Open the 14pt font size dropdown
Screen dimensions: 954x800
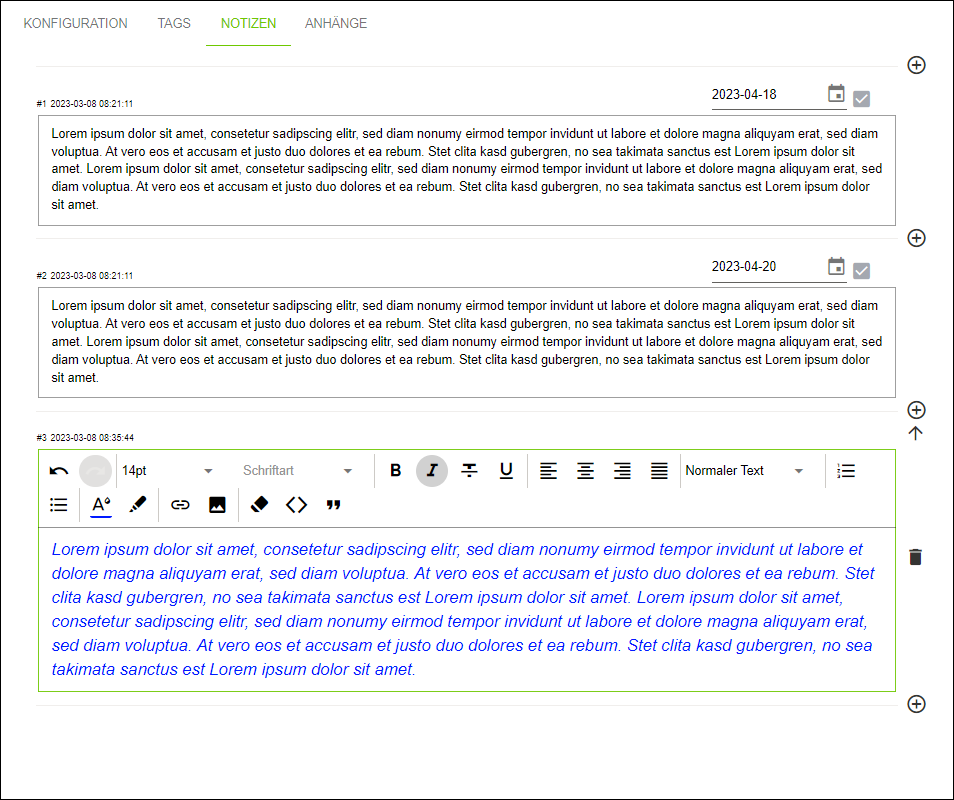[x=167, y=471]
